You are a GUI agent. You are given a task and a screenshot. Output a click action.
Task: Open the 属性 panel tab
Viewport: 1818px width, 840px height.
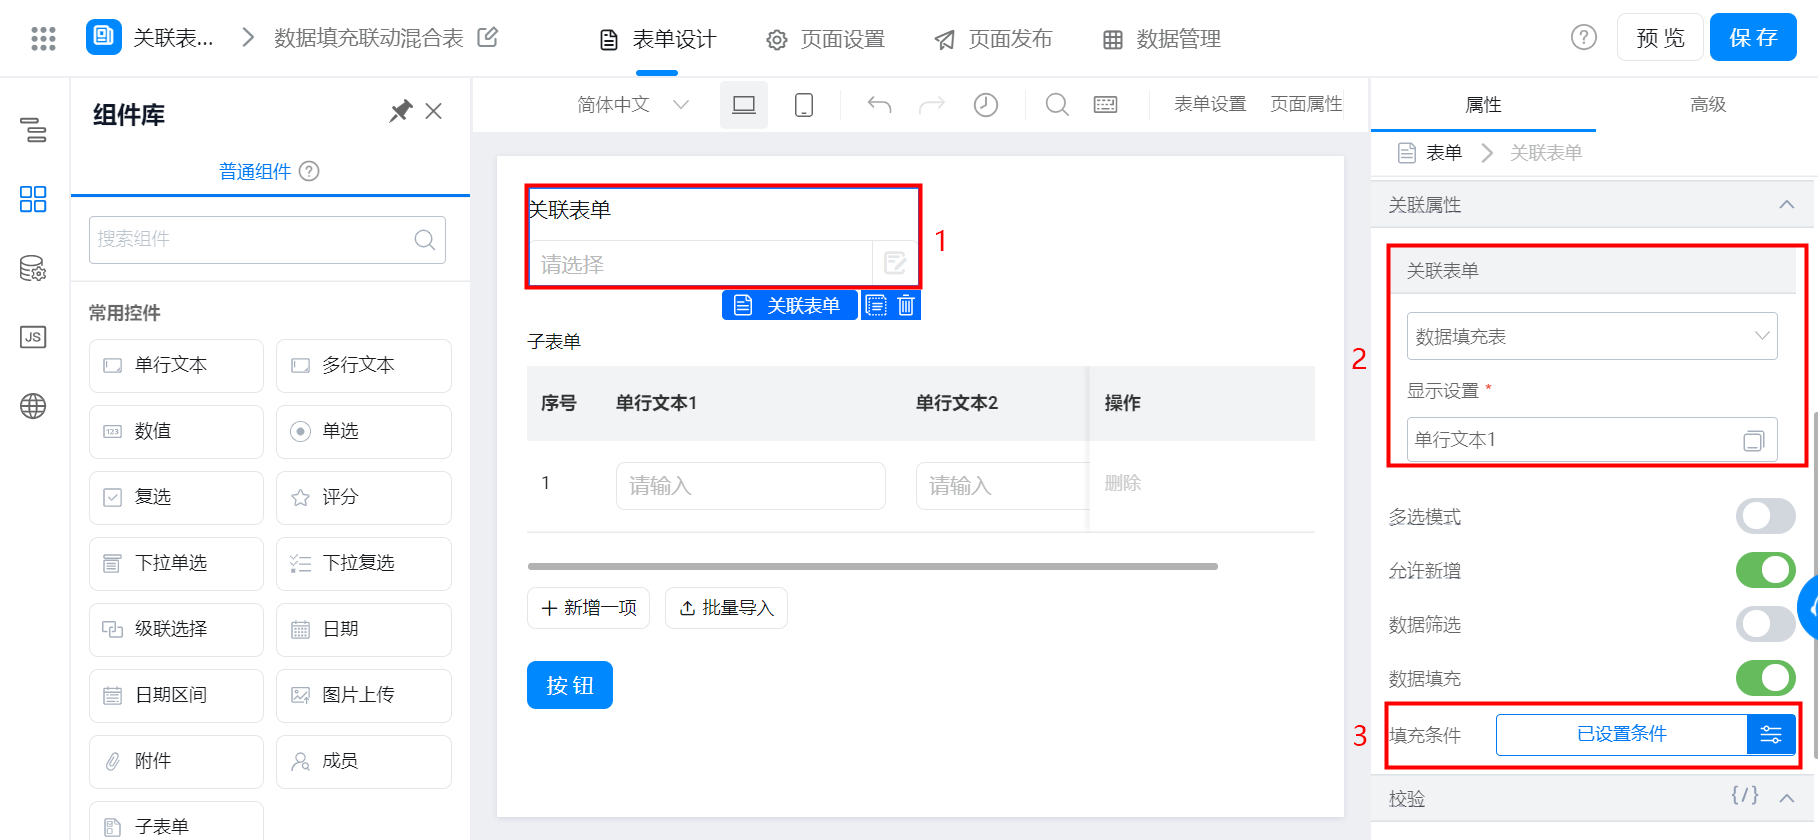pos(1483,105)
